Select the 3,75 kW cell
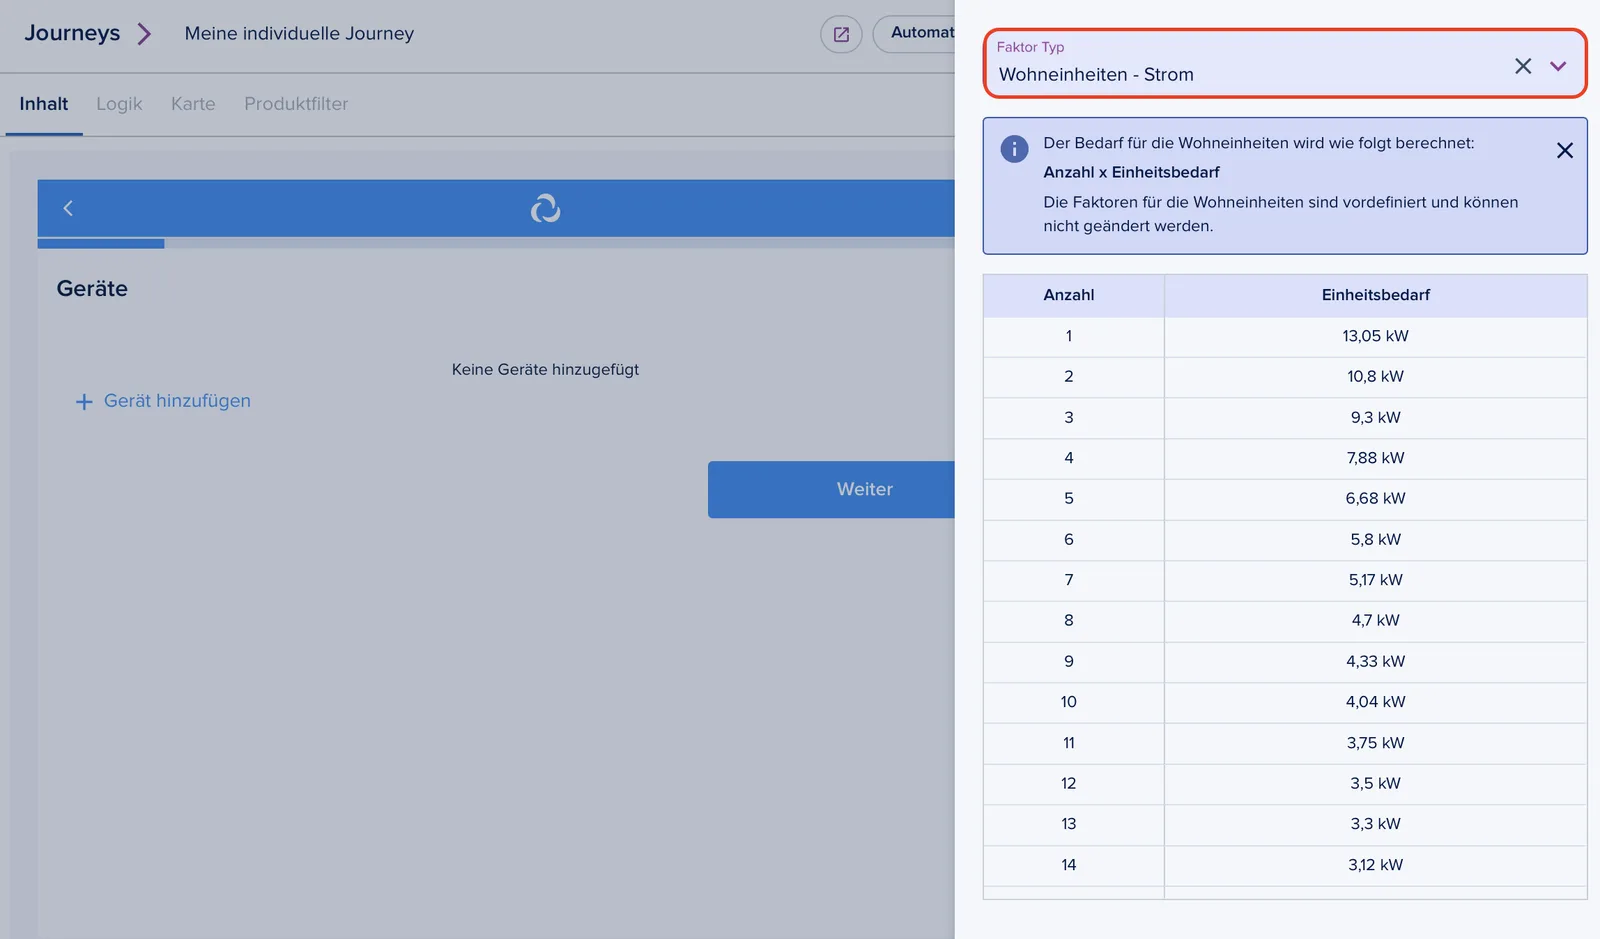Image resolution: width=1600 pixels, height=939 pixels. tap(1375, 743)
